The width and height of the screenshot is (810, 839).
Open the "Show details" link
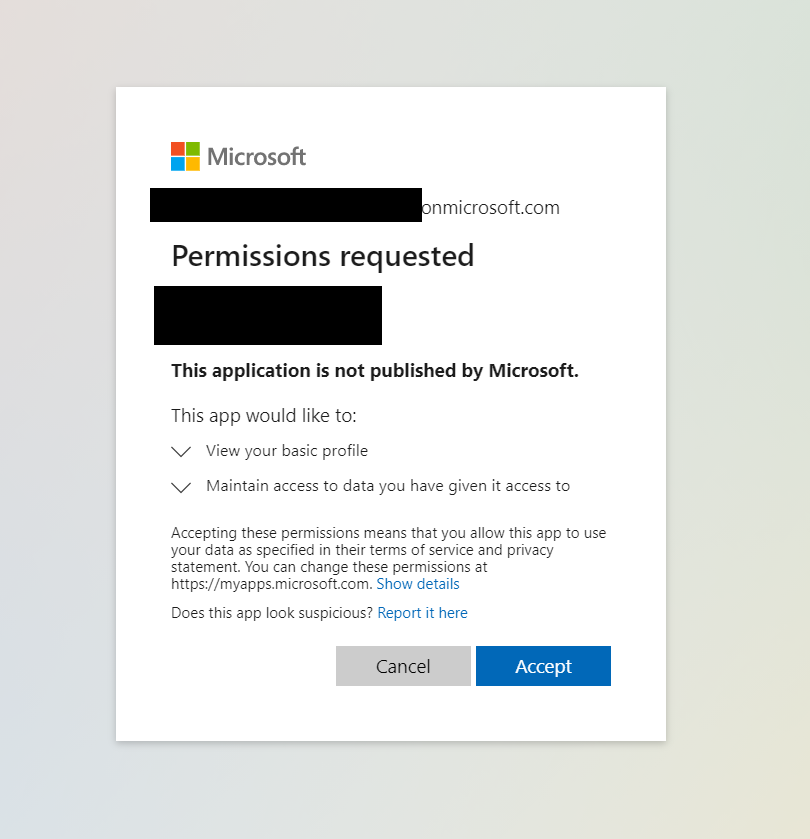pyautogui.click(x=418, y=584)
